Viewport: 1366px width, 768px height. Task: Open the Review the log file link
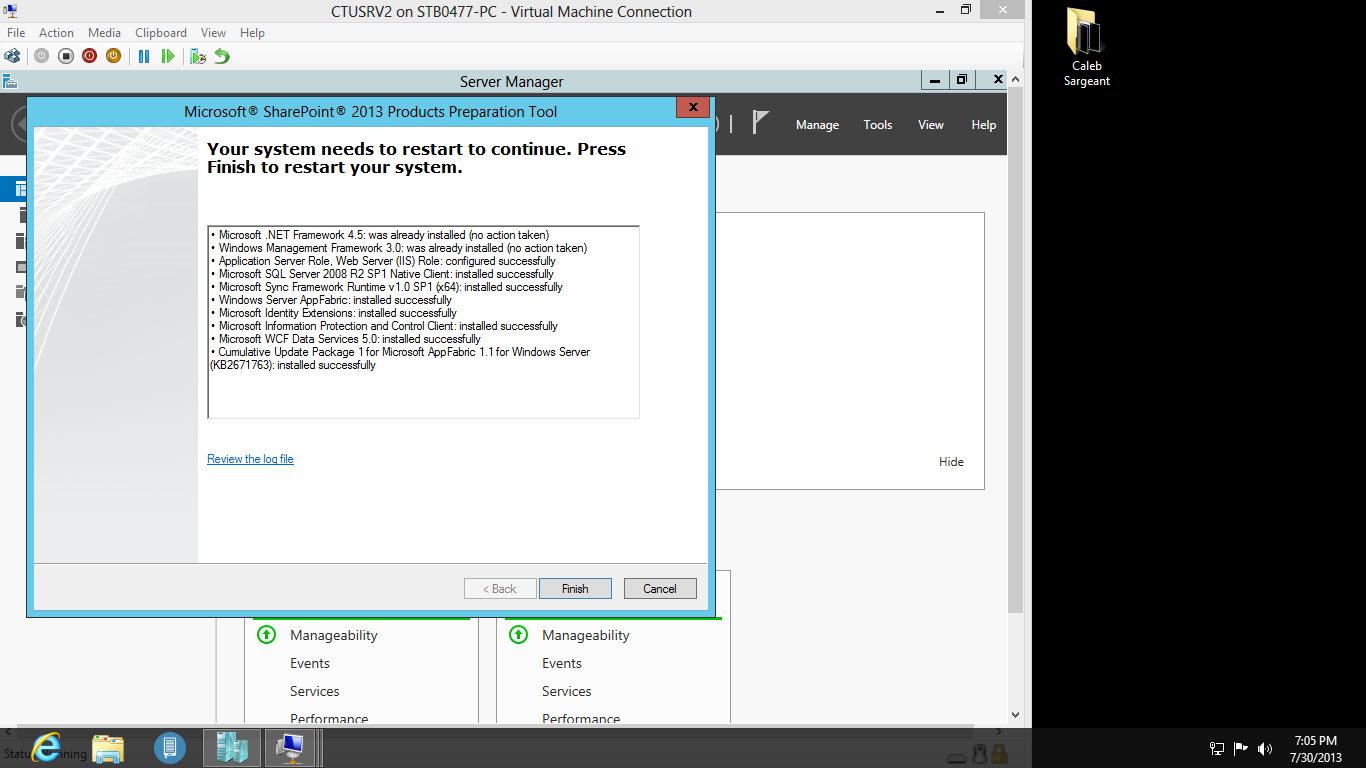250,459
